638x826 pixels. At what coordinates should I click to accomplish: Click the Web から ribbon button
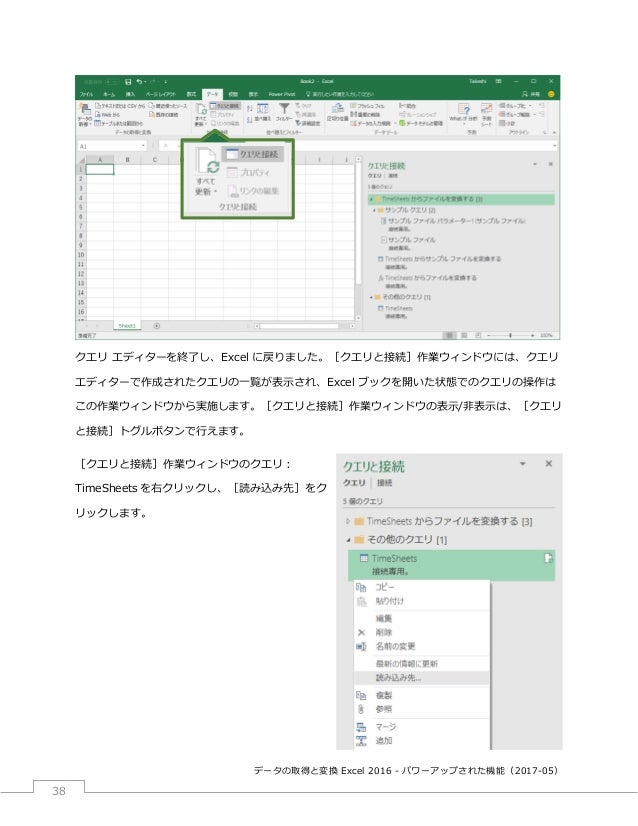(x=107, y=114)
